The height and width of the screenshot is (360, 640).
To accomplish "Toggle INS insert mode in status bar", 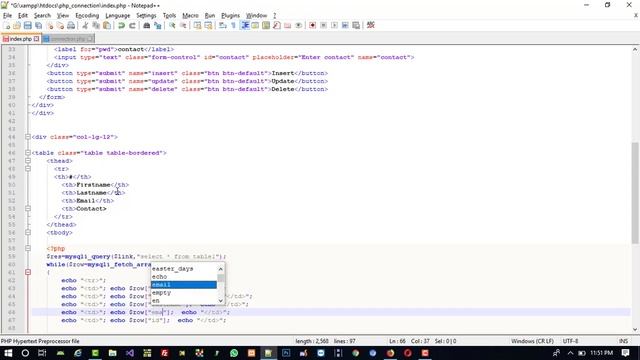I will click(x=623, y=341).
